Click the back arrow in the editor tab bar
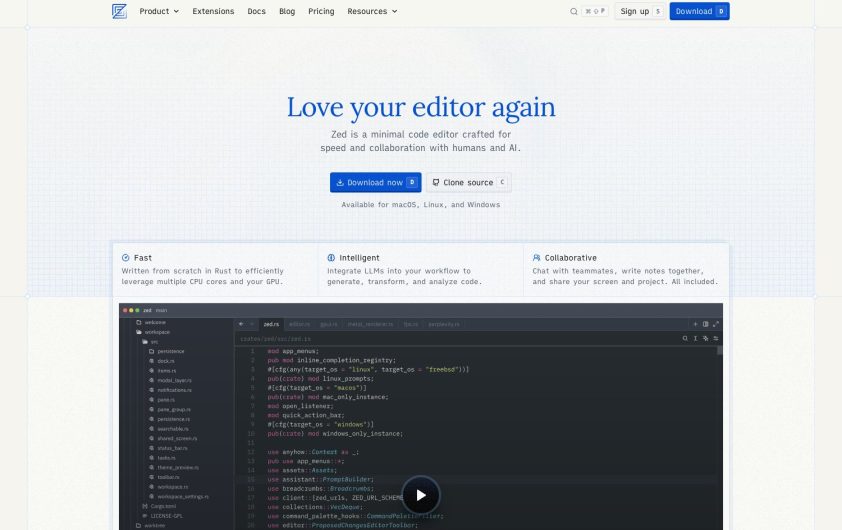Screen dimensions: 842x530 (x=241, y=324)
